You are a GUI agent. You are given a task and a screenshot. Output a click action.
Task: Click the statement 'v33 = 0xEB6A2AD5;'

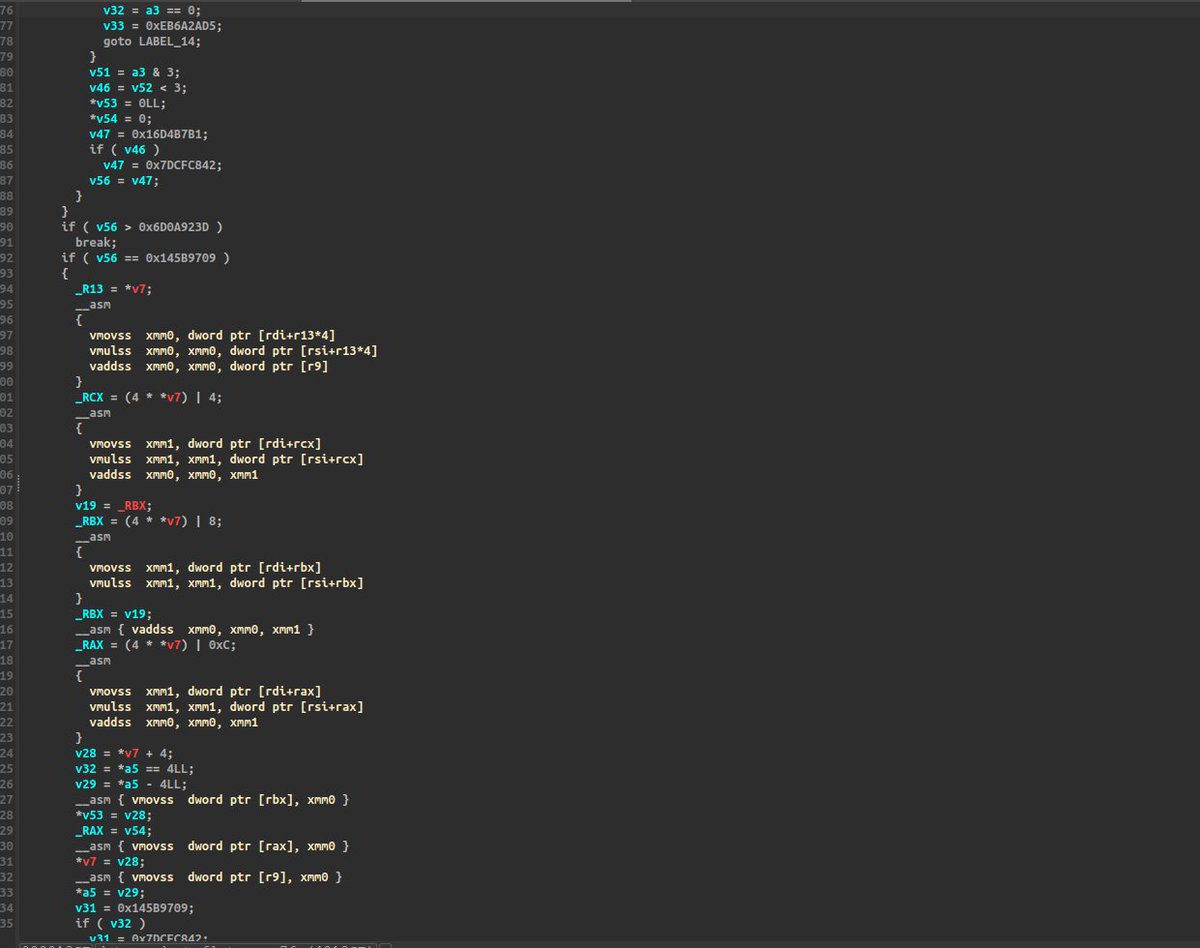point(162,26)
